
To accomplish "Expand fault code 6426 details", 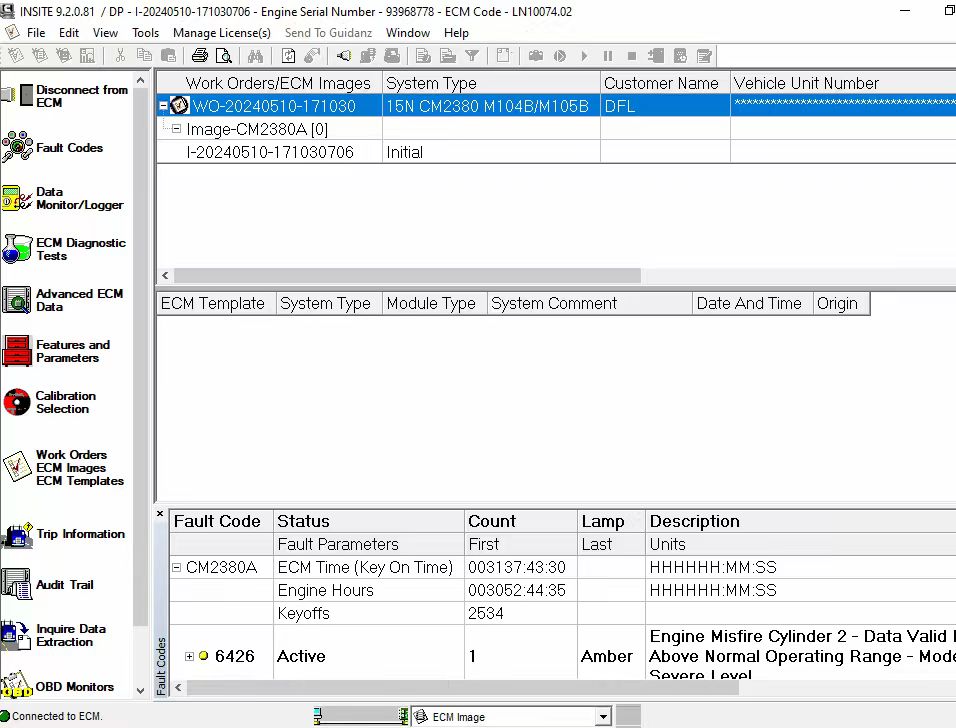I will (189, 656).
